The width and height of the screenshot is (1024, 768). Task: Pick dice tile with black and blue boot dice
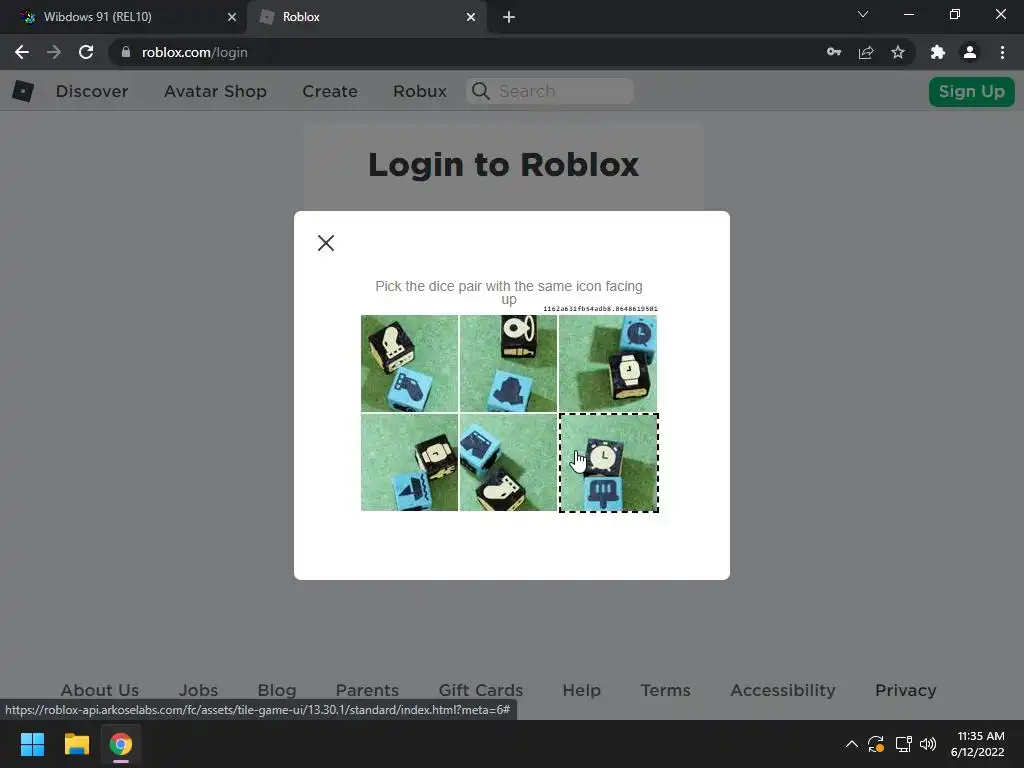(x=409, y=363)
